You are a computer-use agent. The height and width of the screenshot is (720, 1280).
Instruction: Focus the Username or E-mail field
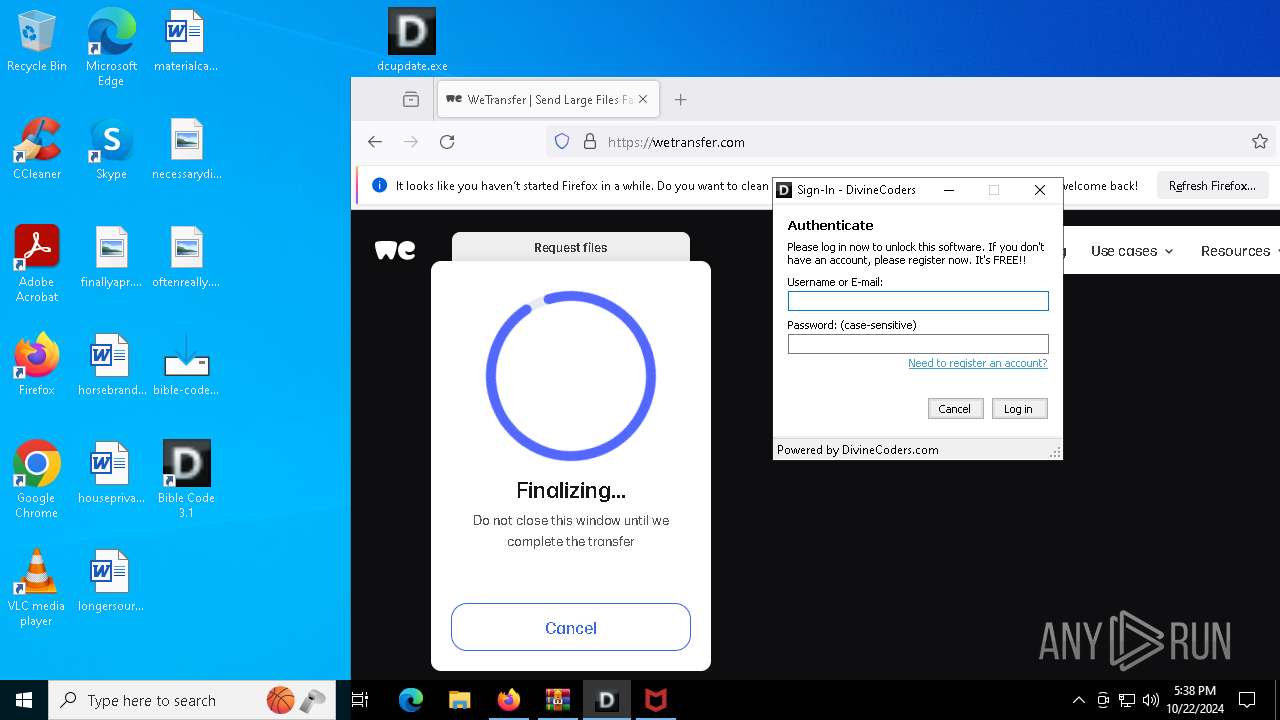pyautogui.click(x=918, y=301)
